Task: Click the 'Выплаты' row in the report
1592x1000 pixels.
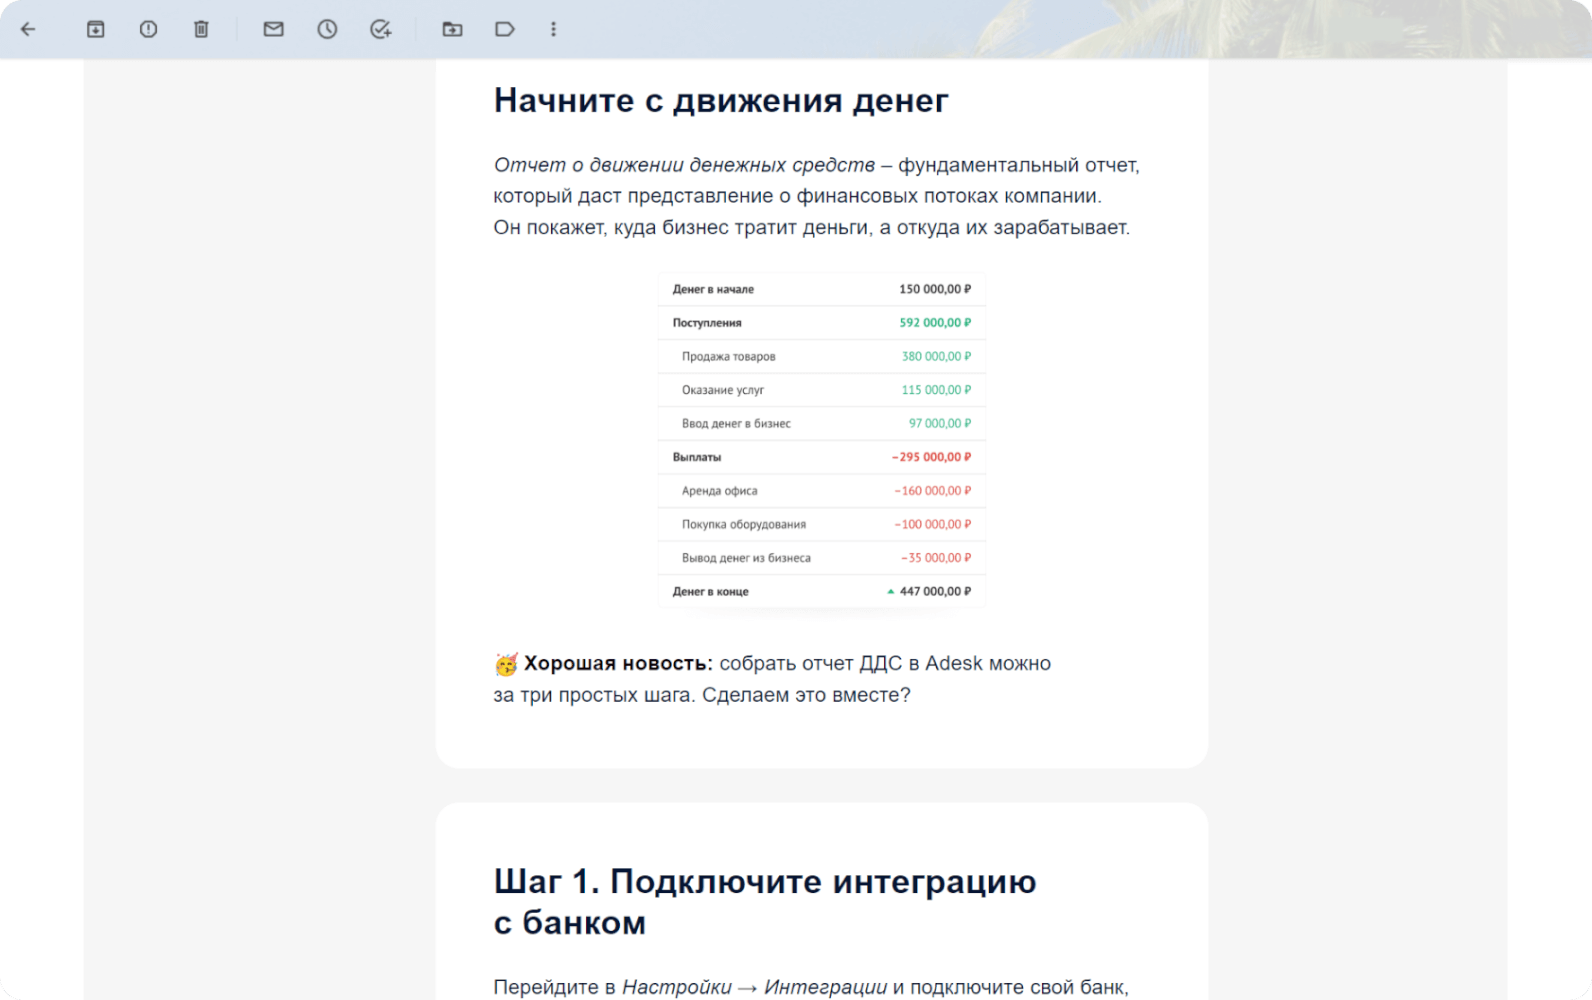Action: pyautogui.click(x=822, y=457)
